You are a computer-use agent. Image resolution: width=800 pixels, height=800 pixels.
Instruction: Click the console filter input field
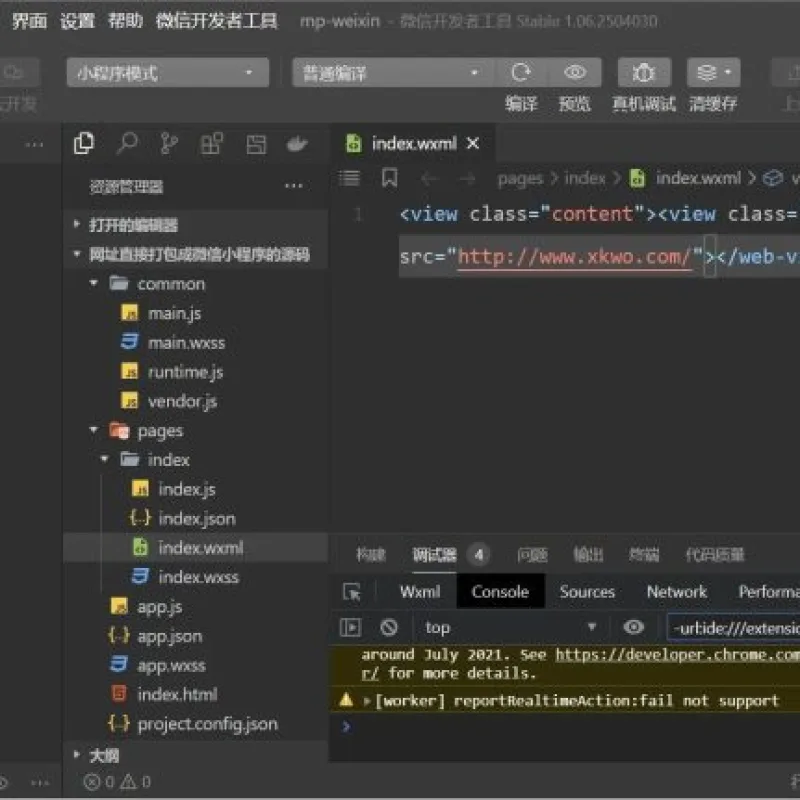pos(734,628)
